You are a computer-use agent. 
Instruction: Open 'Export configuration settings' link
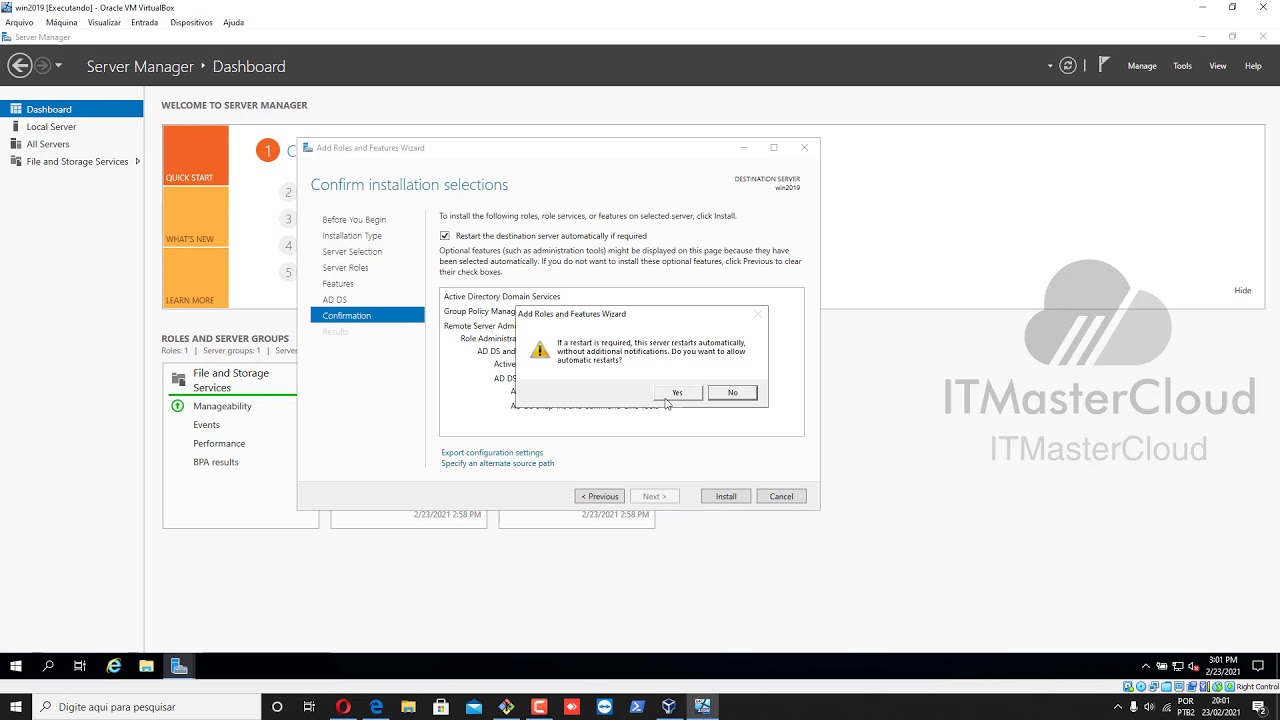(x=492, y=453)
